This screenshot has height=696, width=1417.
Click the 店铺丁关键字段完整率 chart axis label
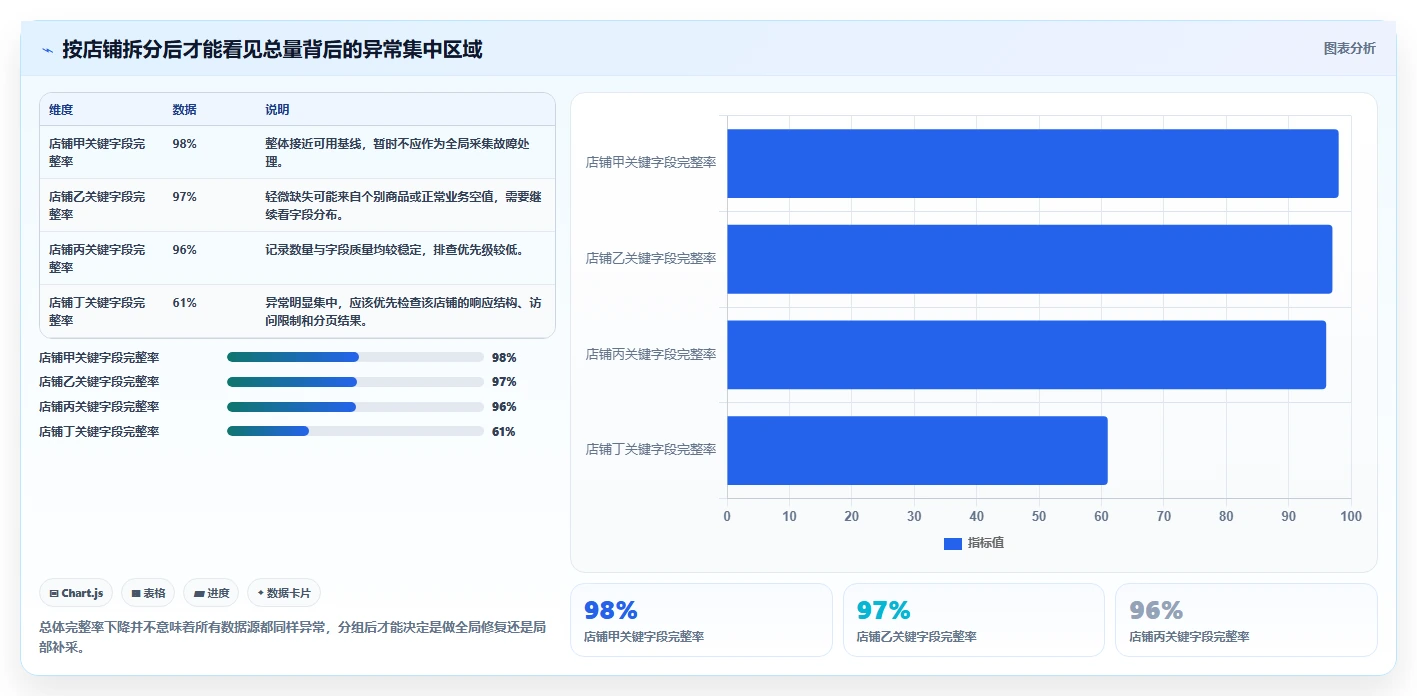pyautogui.click(x=651, y=450)
